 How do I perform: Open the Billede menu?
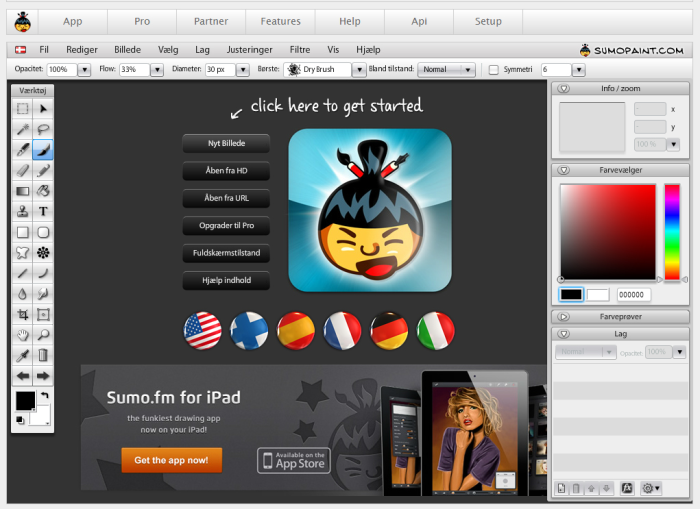click(127, 50)
